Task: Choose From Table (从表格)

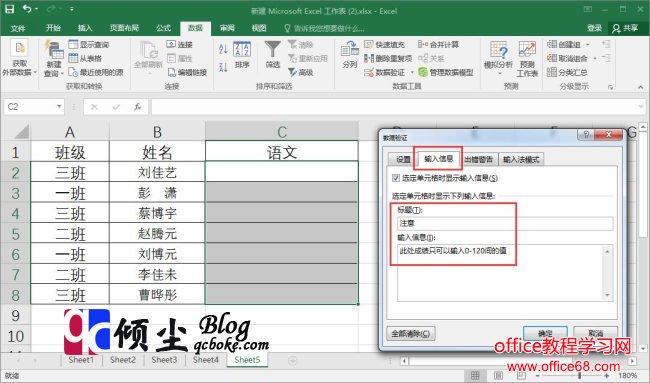Action: [x=85, y=58]
